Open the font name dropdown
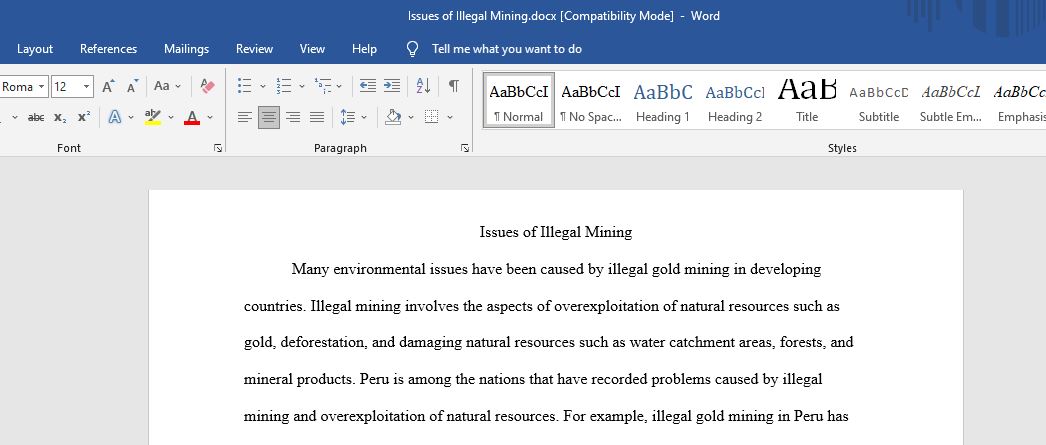The height and width of the screenshot is (445, 1046). pos(41,87)
